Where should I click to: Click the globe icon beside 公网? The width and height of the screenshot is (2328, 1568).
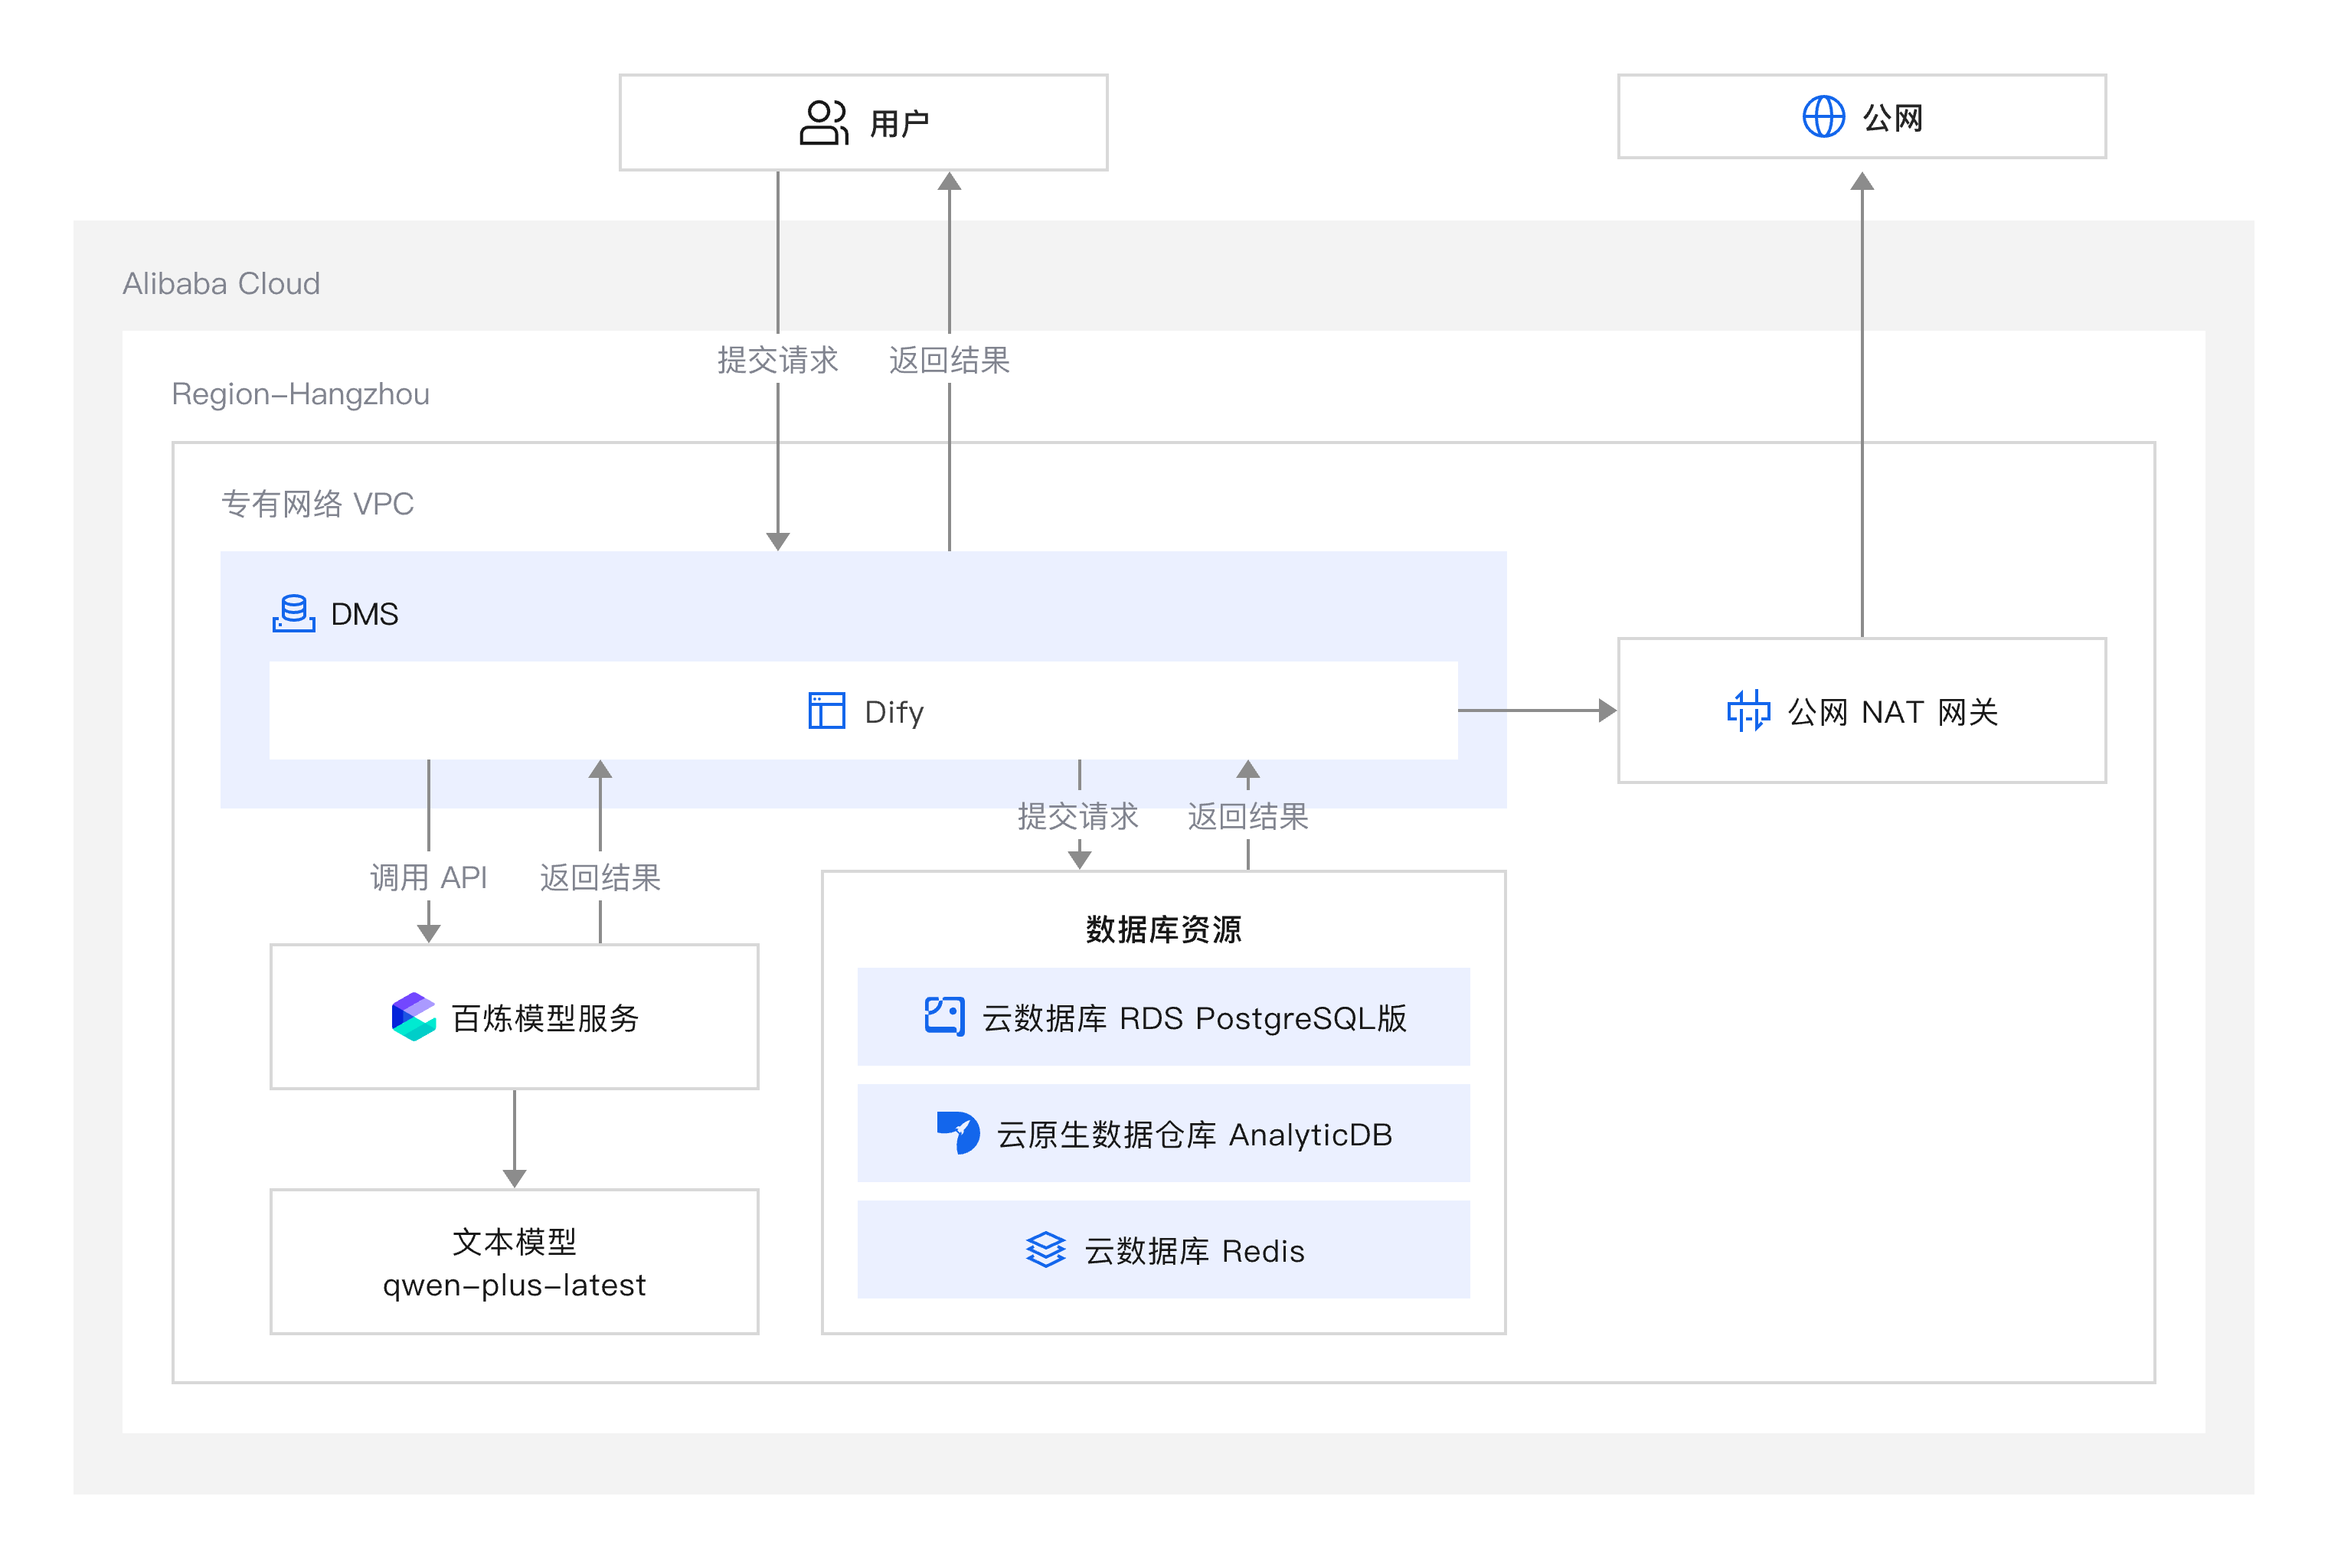coord(1823,117)
